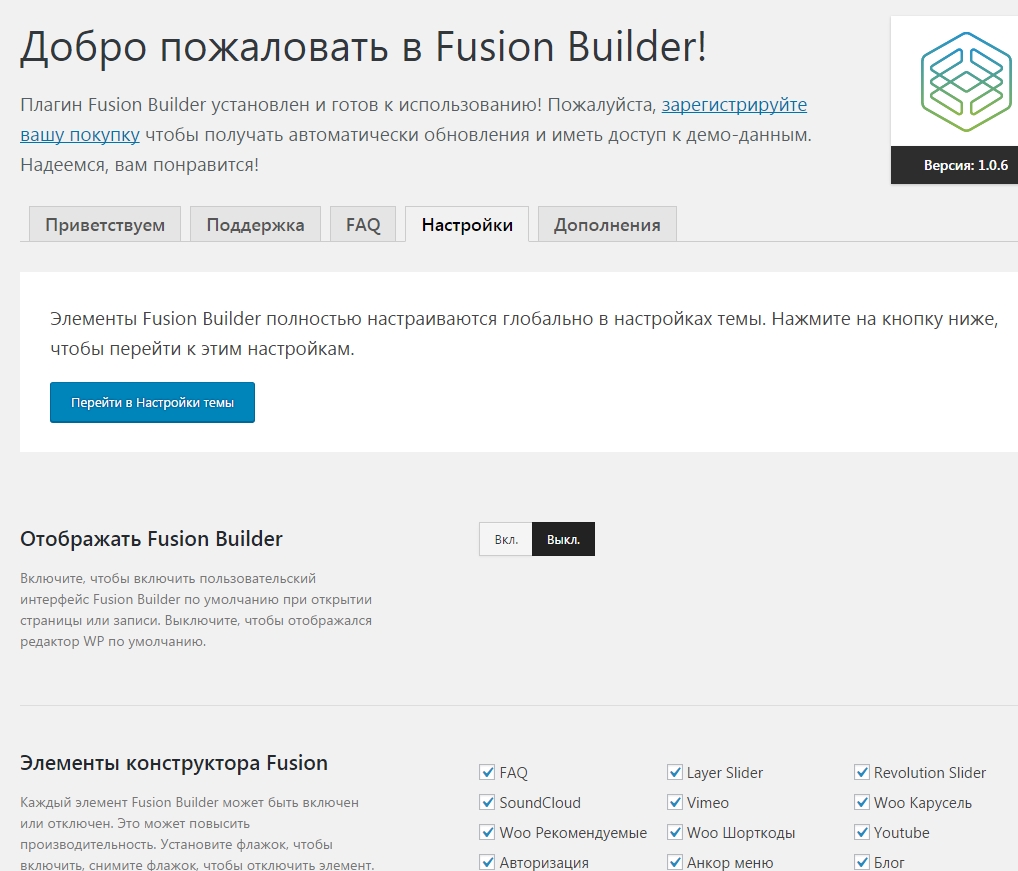The height and width of the screenshot is (871, 1018).
Task: Disable Woo Рекомендуемые element
Action: point(487,832)
